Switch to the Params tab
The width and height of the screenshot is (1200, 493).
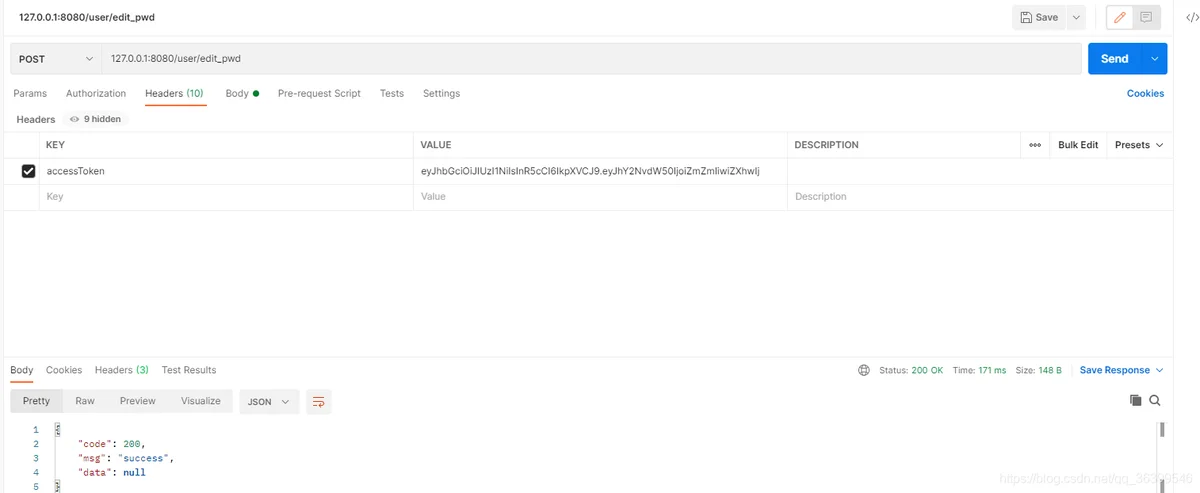pyautogui.click(x=30, y=93)
